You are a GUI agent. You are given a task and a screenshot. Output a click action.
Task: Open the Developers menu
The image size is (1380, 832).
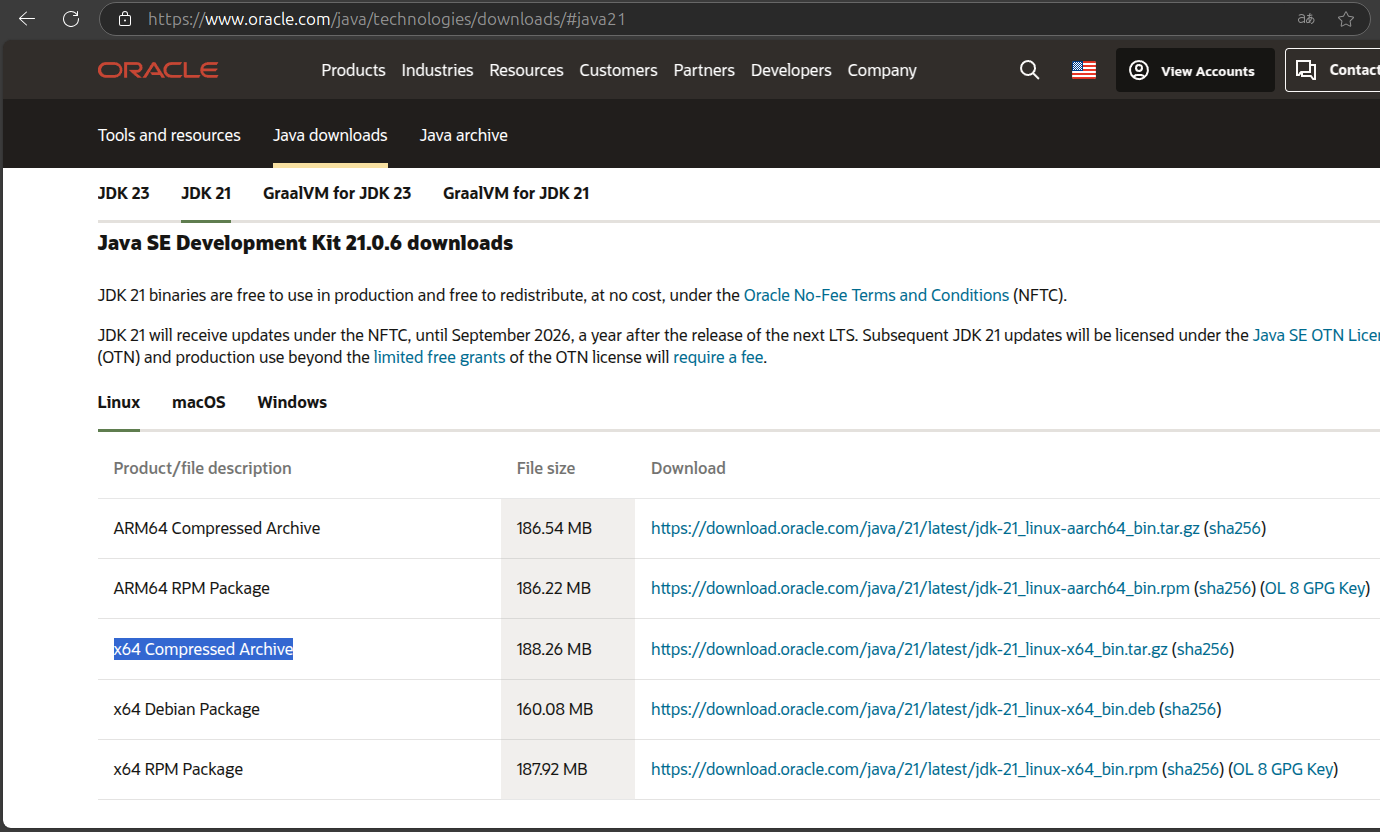click(791, 70)
